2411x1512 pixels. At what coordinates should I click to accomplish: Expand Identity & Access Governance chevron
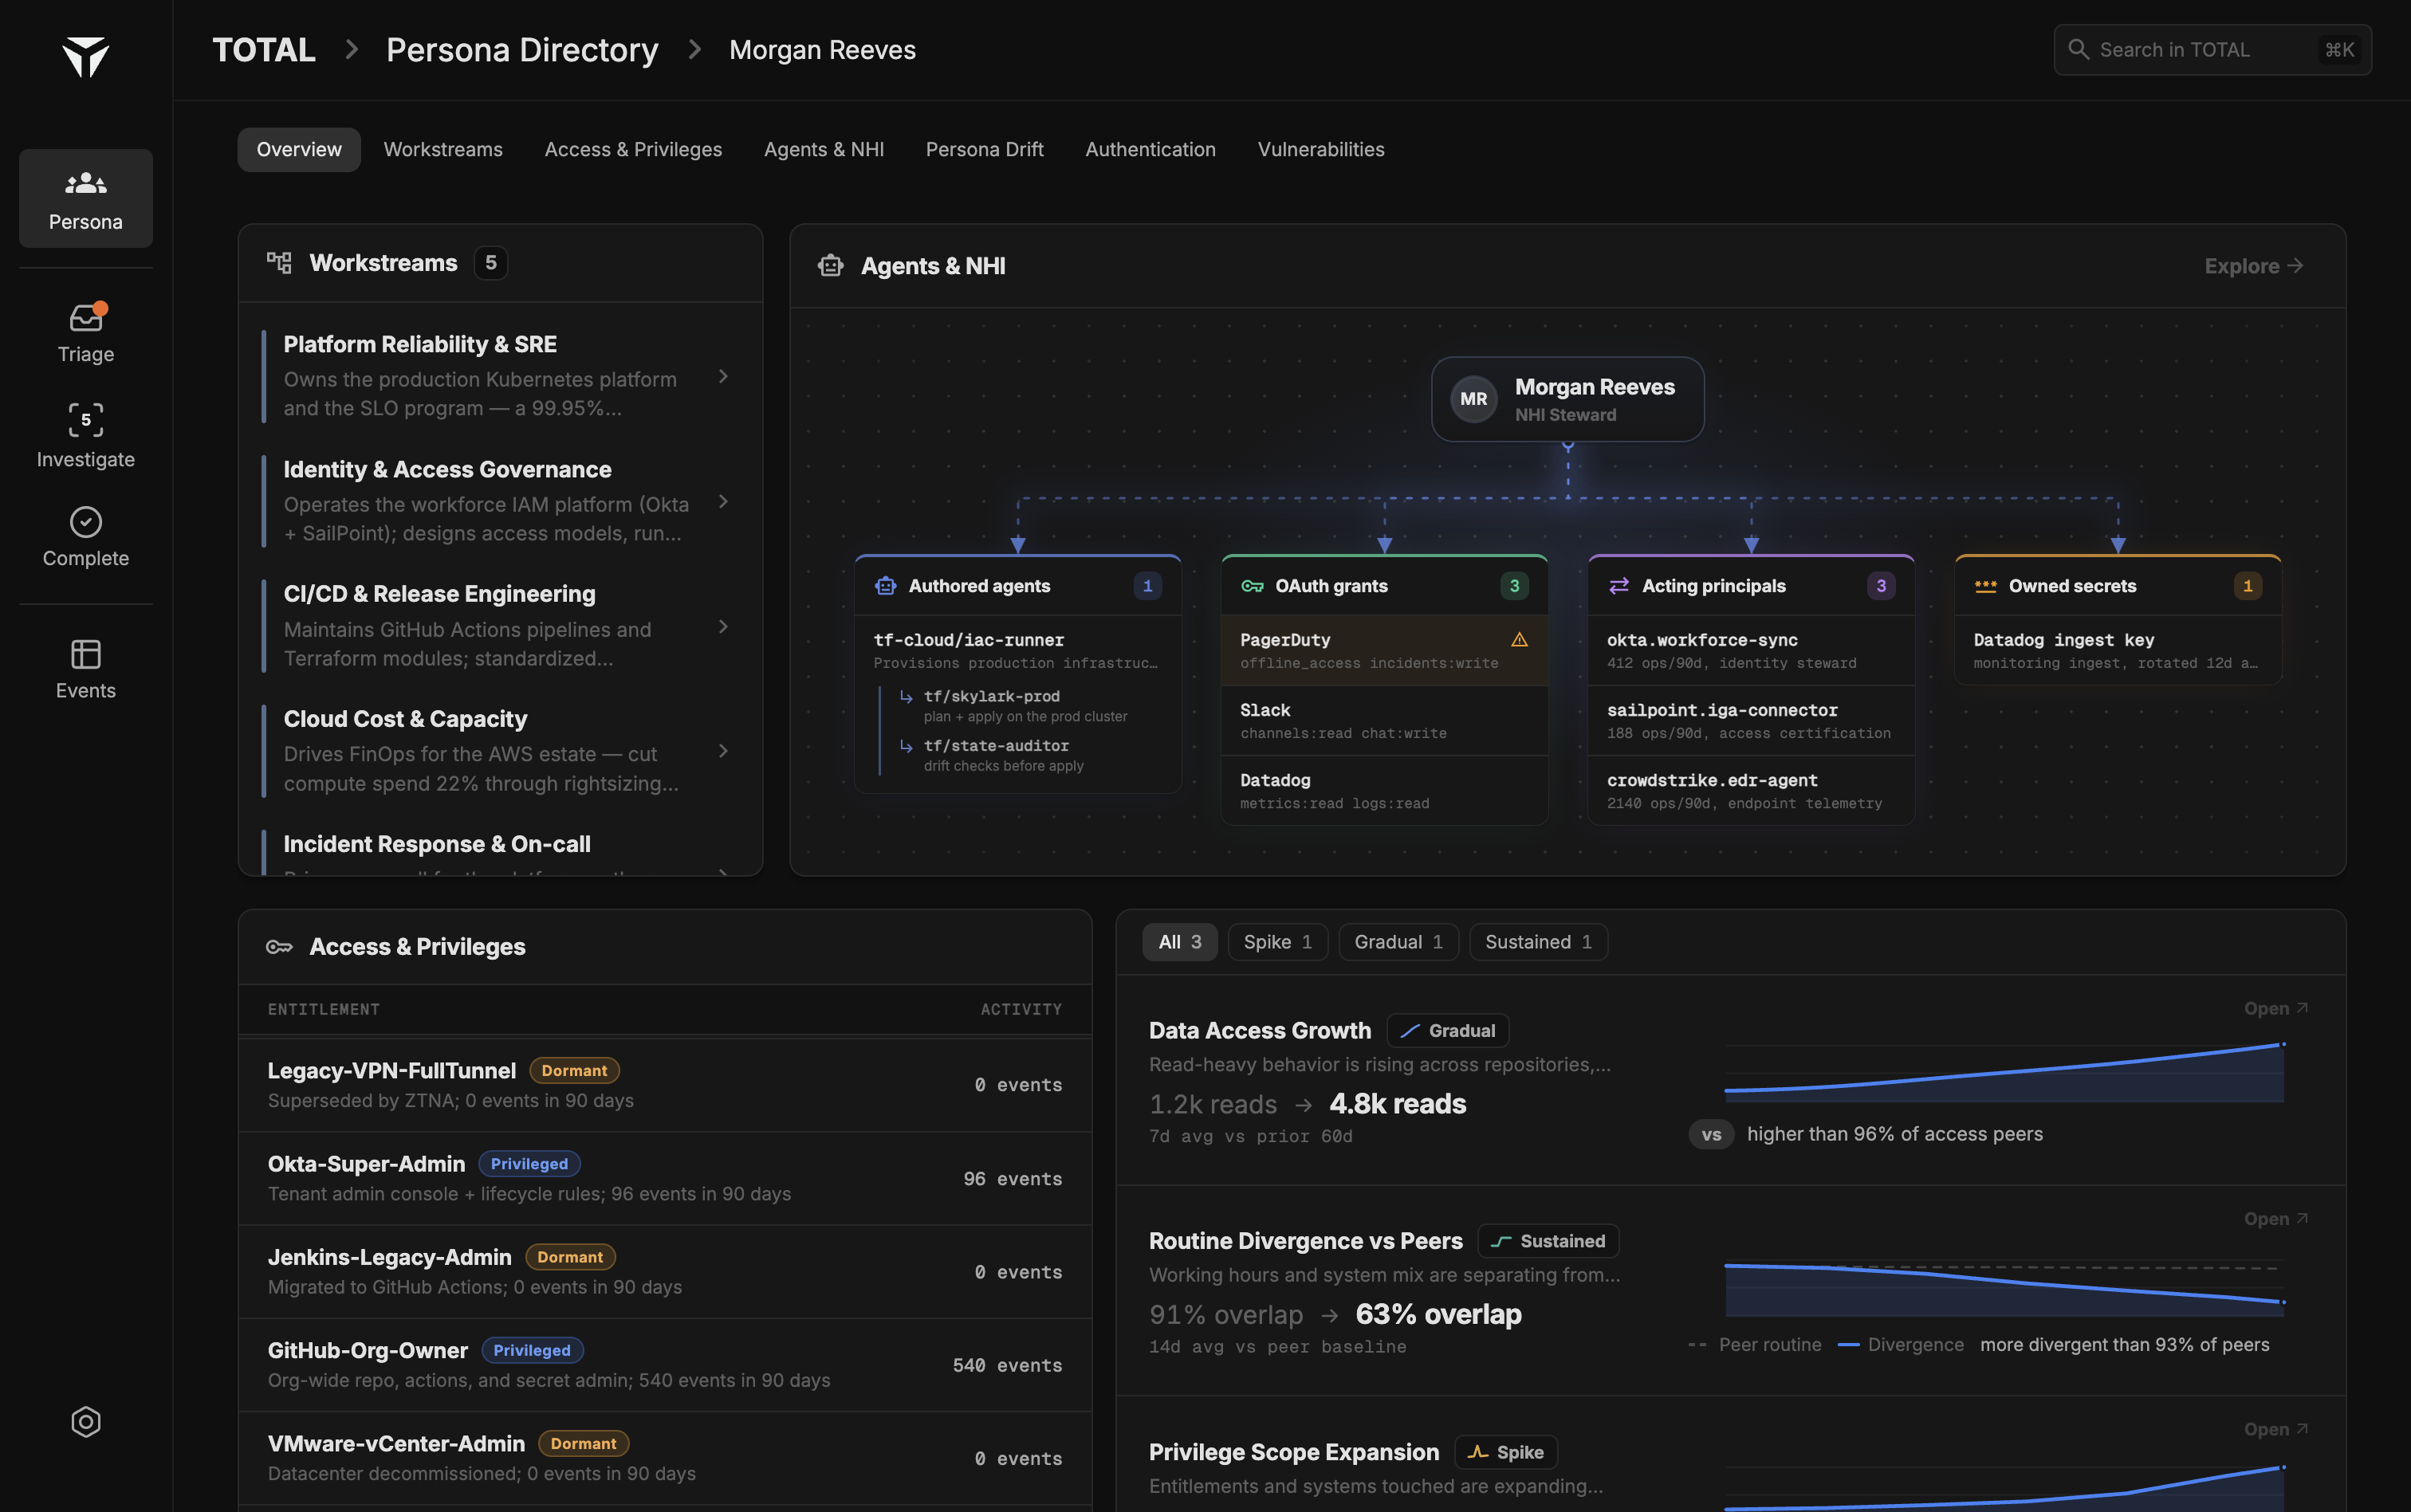pos(723,501)
